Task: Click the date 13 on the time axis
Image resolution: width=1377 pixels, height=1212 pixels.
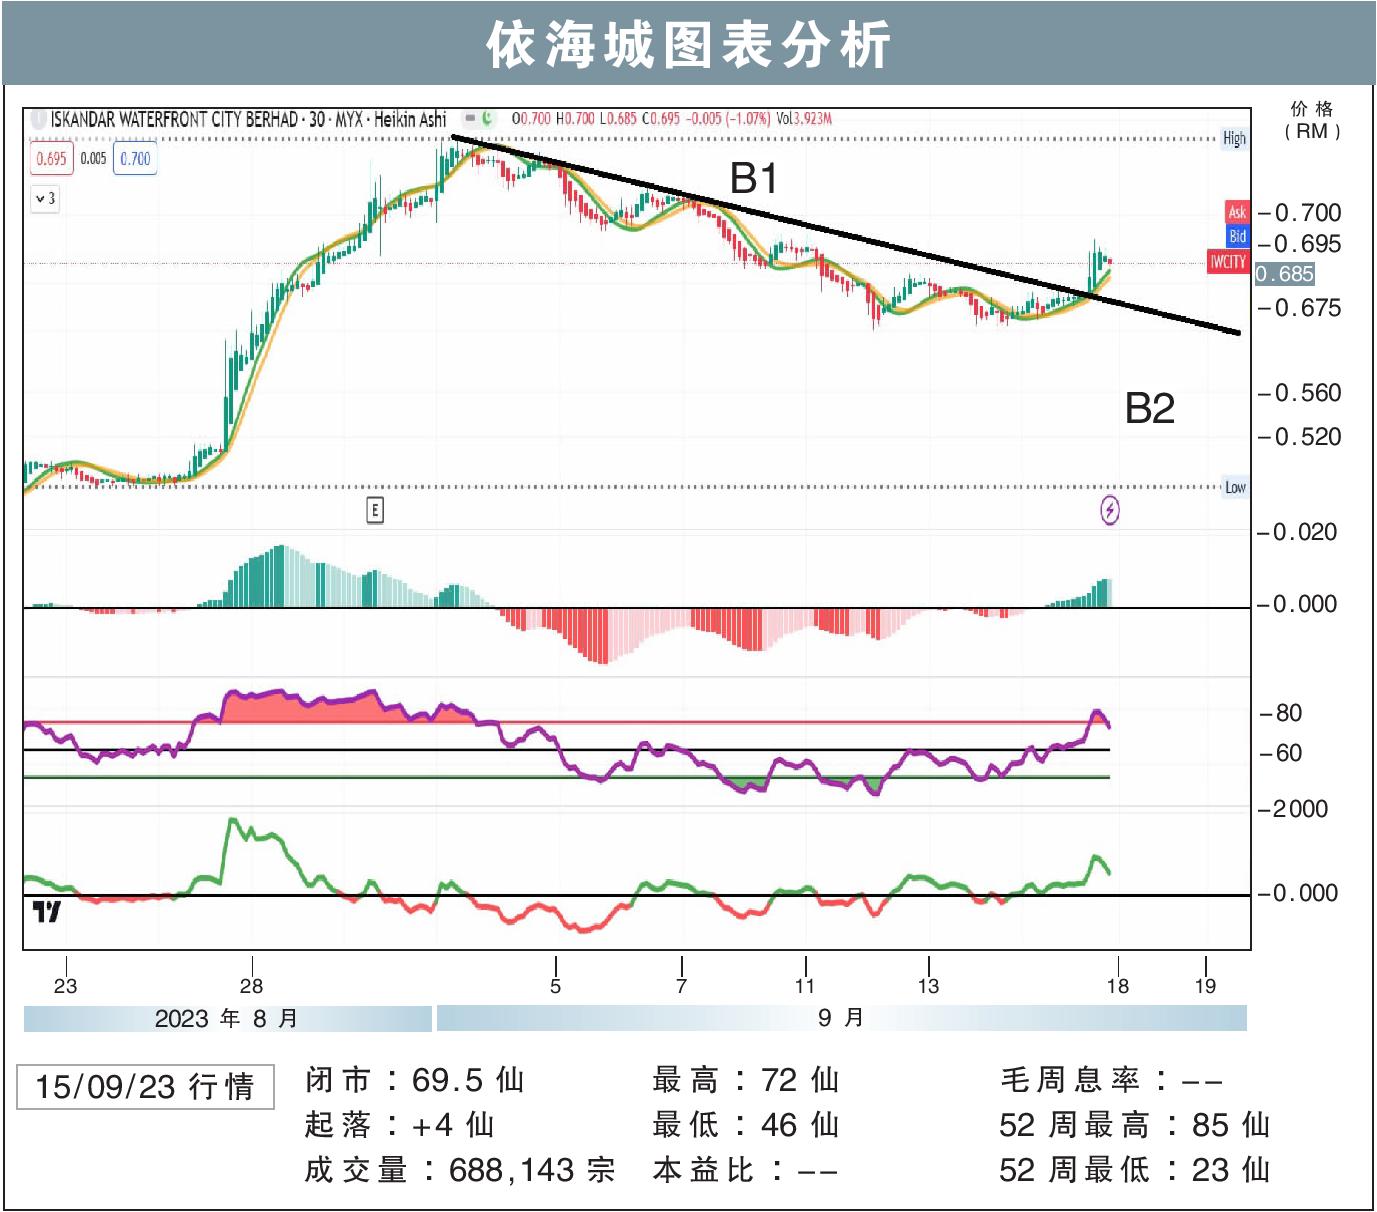Action: (x=928, y=986)
